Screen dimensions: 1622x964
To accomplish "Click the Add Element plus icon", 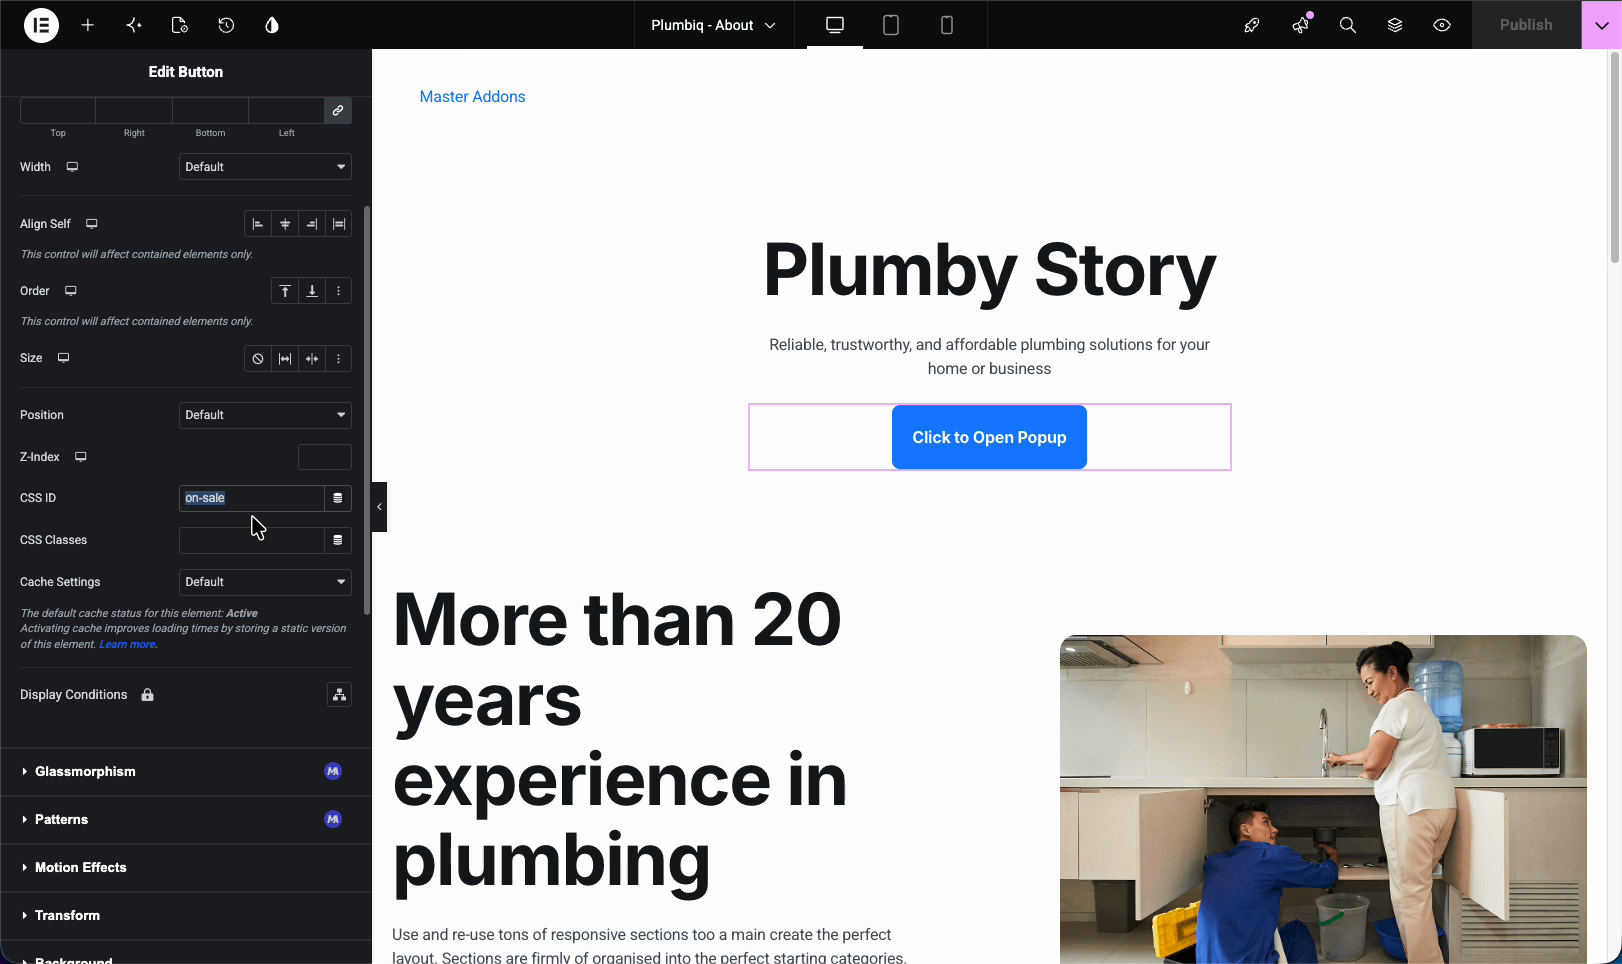I will [x=88, y=25].
